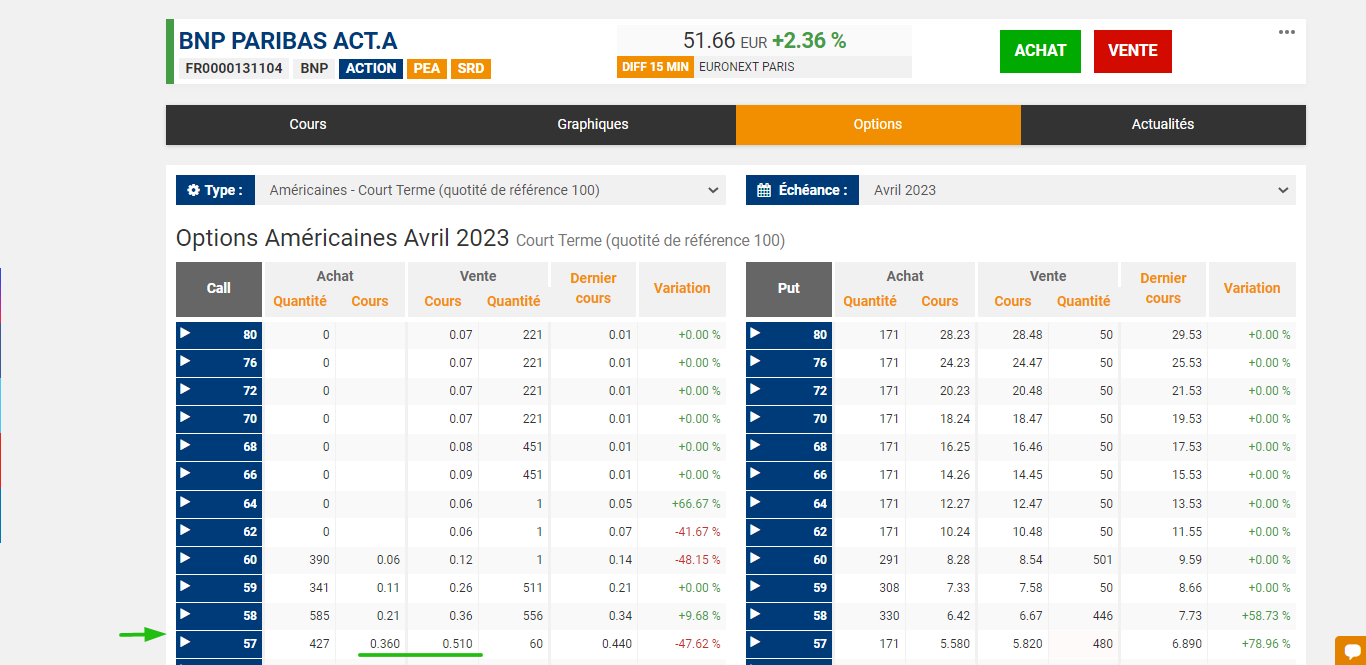This screenshot has width=1366, height=665.
Task: Click the gear icon beside Type label
Action: pyautogui.click(x=194, y=190)
